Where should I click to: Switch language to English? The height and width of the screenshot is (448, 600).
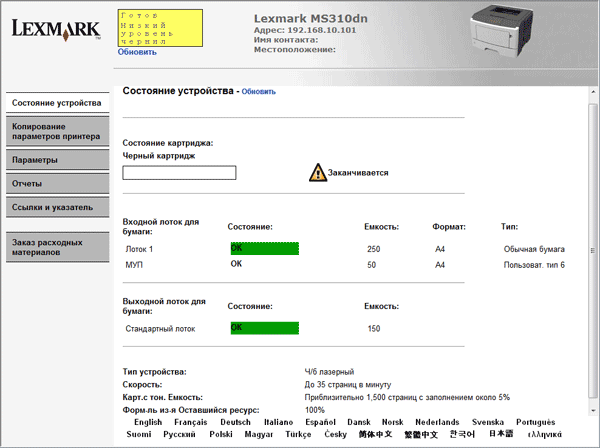click(148, 422)
